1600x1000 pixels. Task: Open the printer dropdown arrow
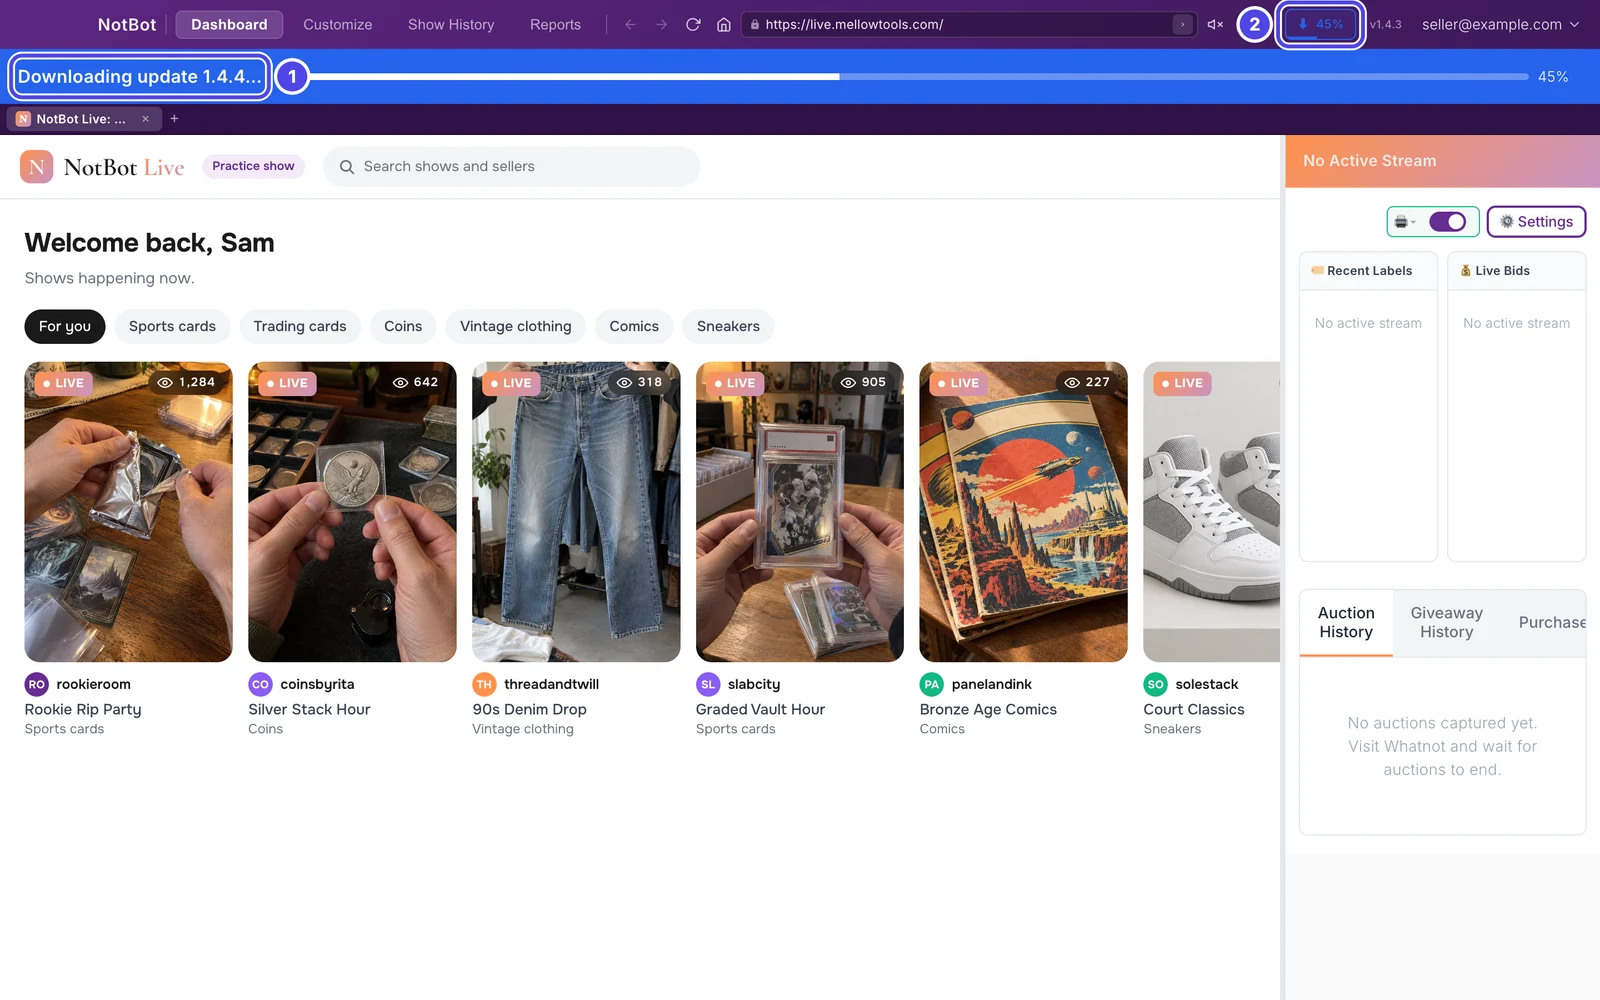coord(1413,222)
